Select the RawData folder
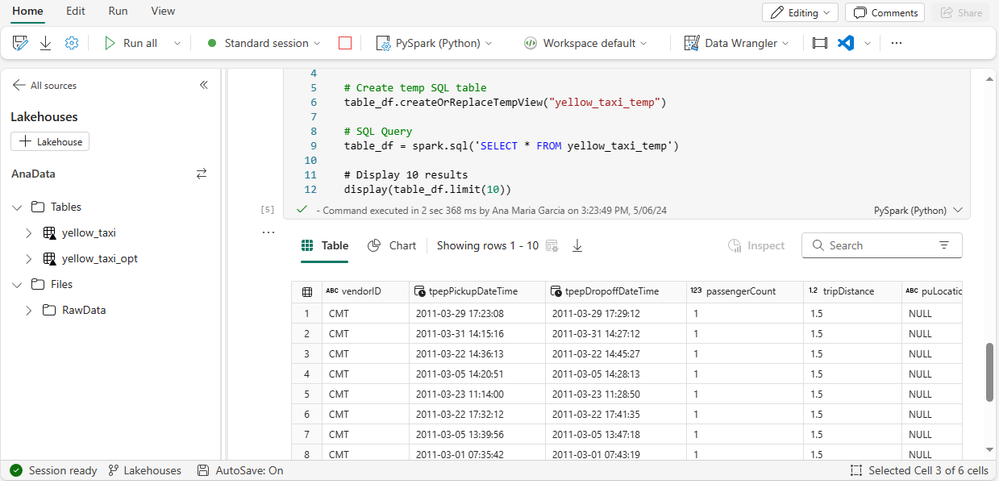 tap(83, 310)
